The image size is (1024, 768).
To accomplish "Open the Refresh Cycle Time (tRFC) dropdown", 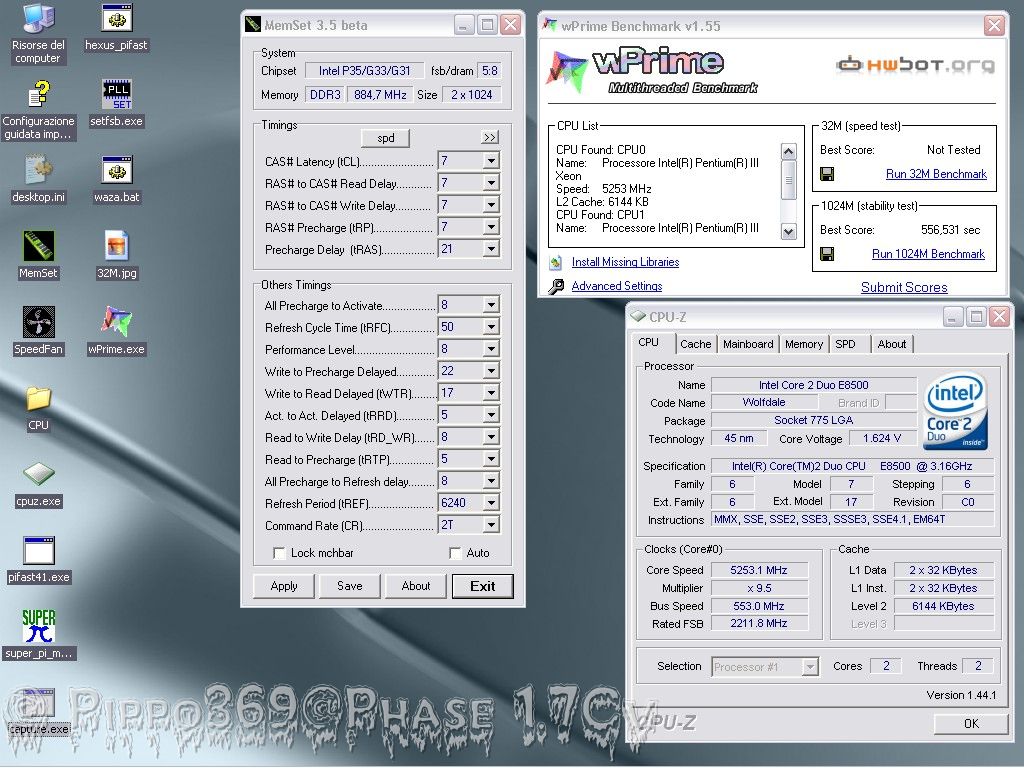I will point(491,327).
